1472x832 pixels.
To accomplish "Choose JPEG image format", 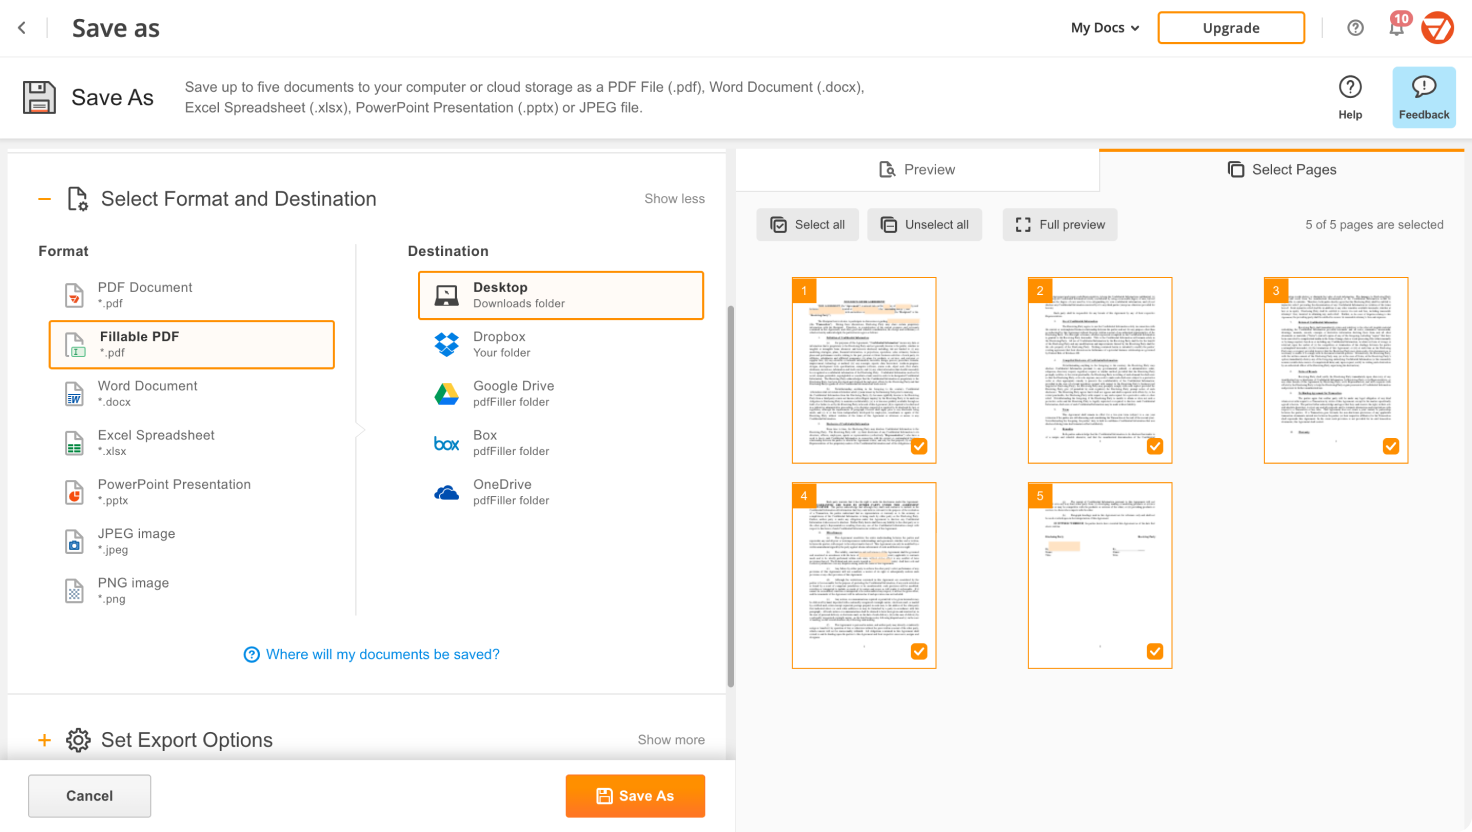I will point(136,540).
